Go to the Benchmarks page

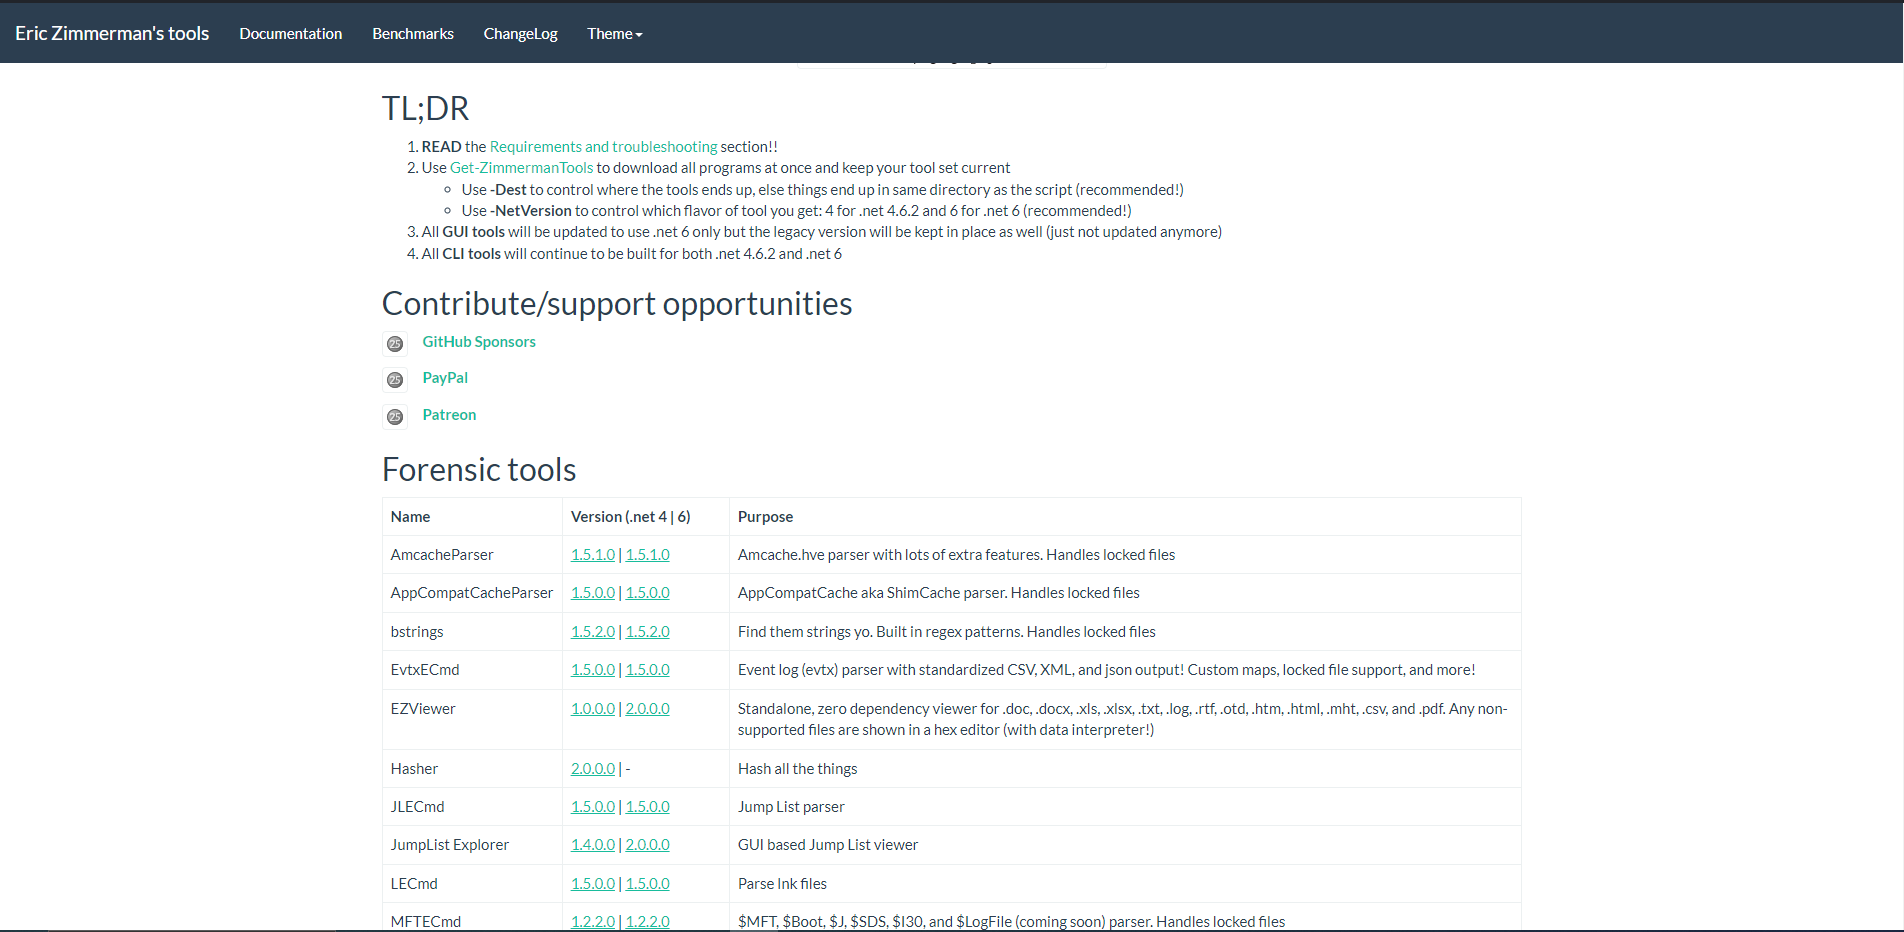412,34
